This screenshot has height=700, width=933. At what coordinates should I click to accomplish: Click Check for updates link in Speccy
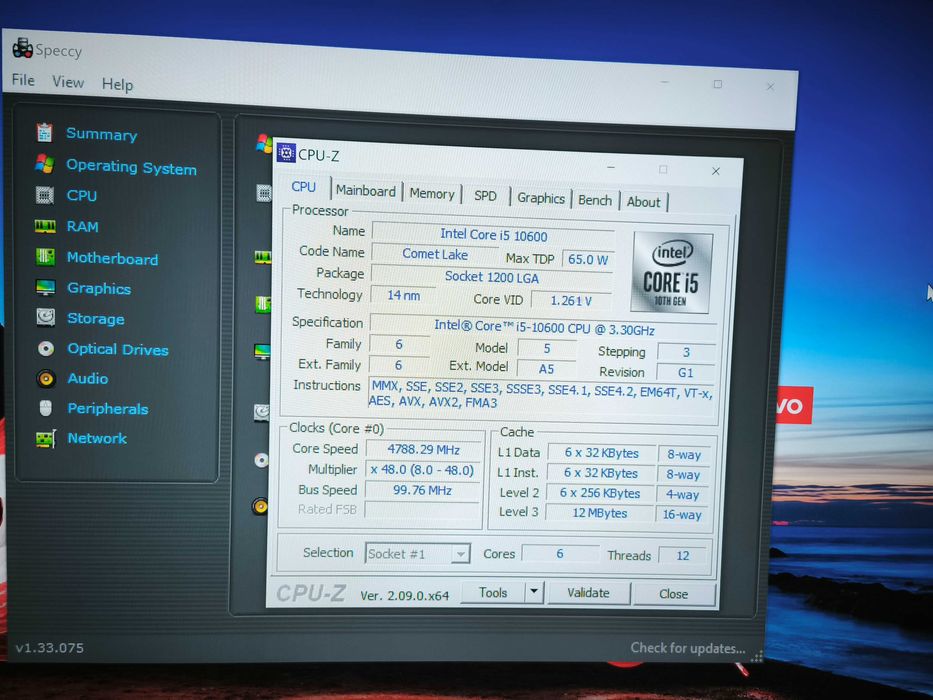coord(687,648)
